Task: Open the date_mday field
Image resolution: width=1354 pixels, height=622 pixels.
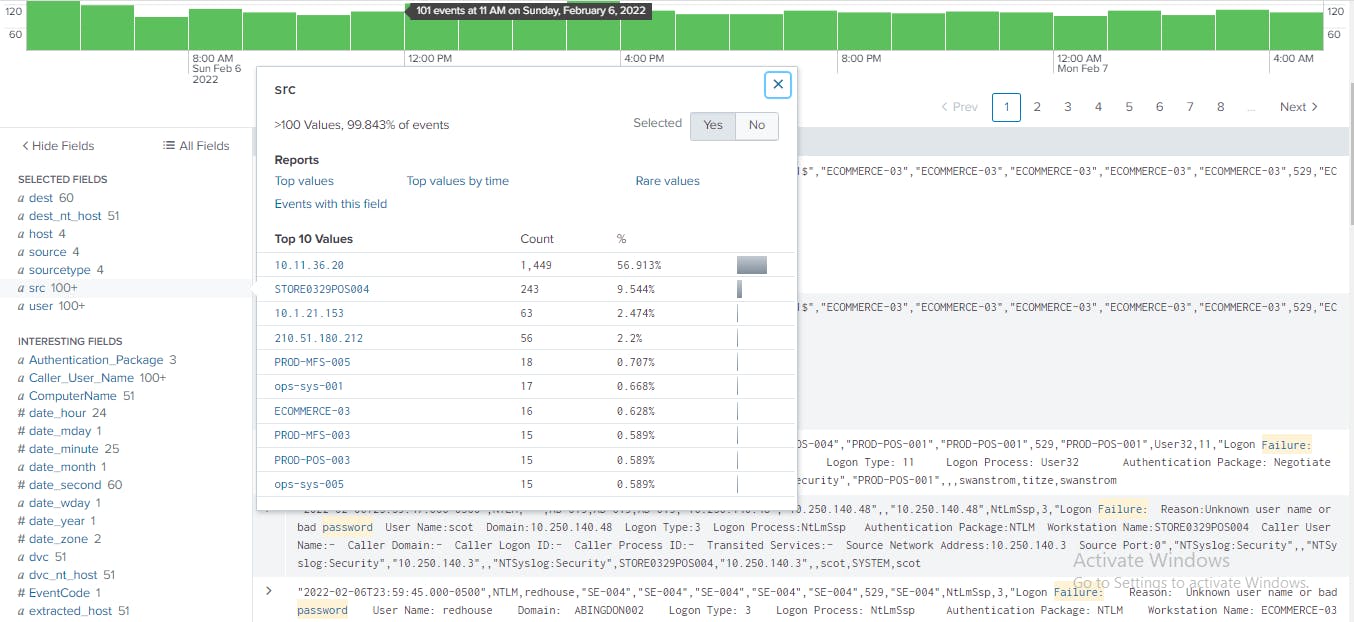Action: (61, 431)
